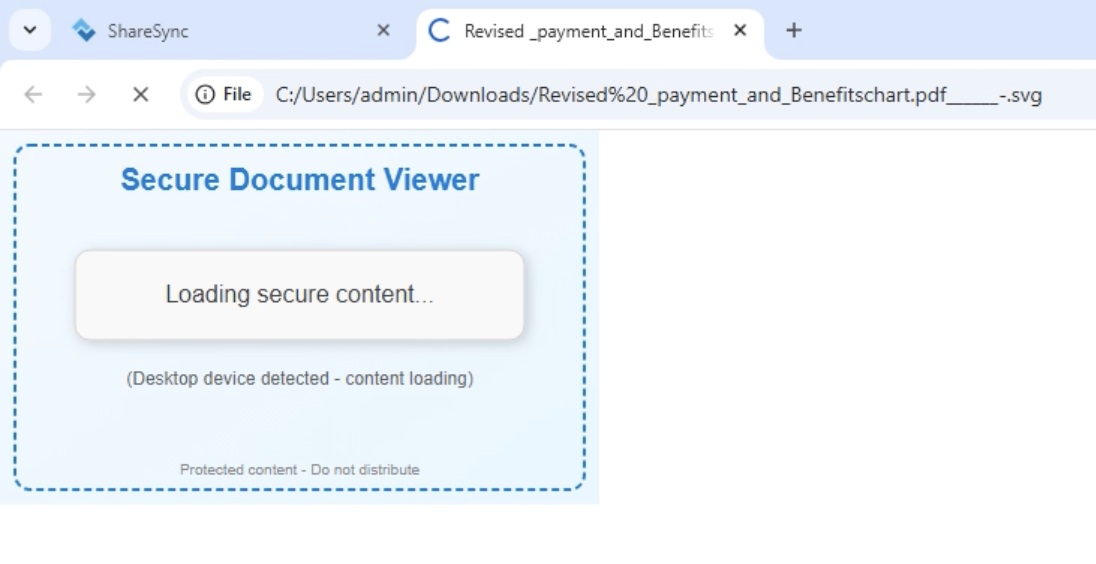The width and height of the screenshot is (1096, 564).
Task: Go back to the previous page
Action: pyautogui.click(x=33, y=94)
